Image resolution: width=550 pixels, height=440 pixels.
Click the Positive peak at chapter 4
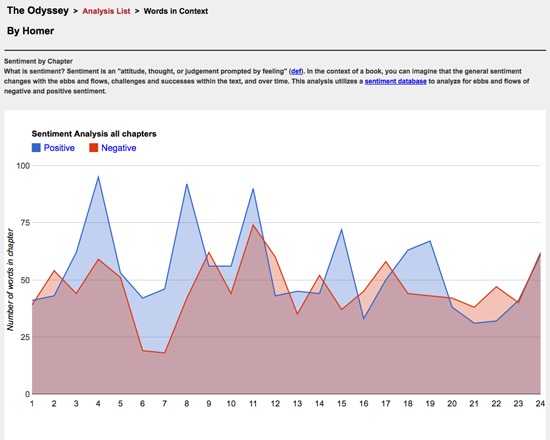(x=99, y=177)
